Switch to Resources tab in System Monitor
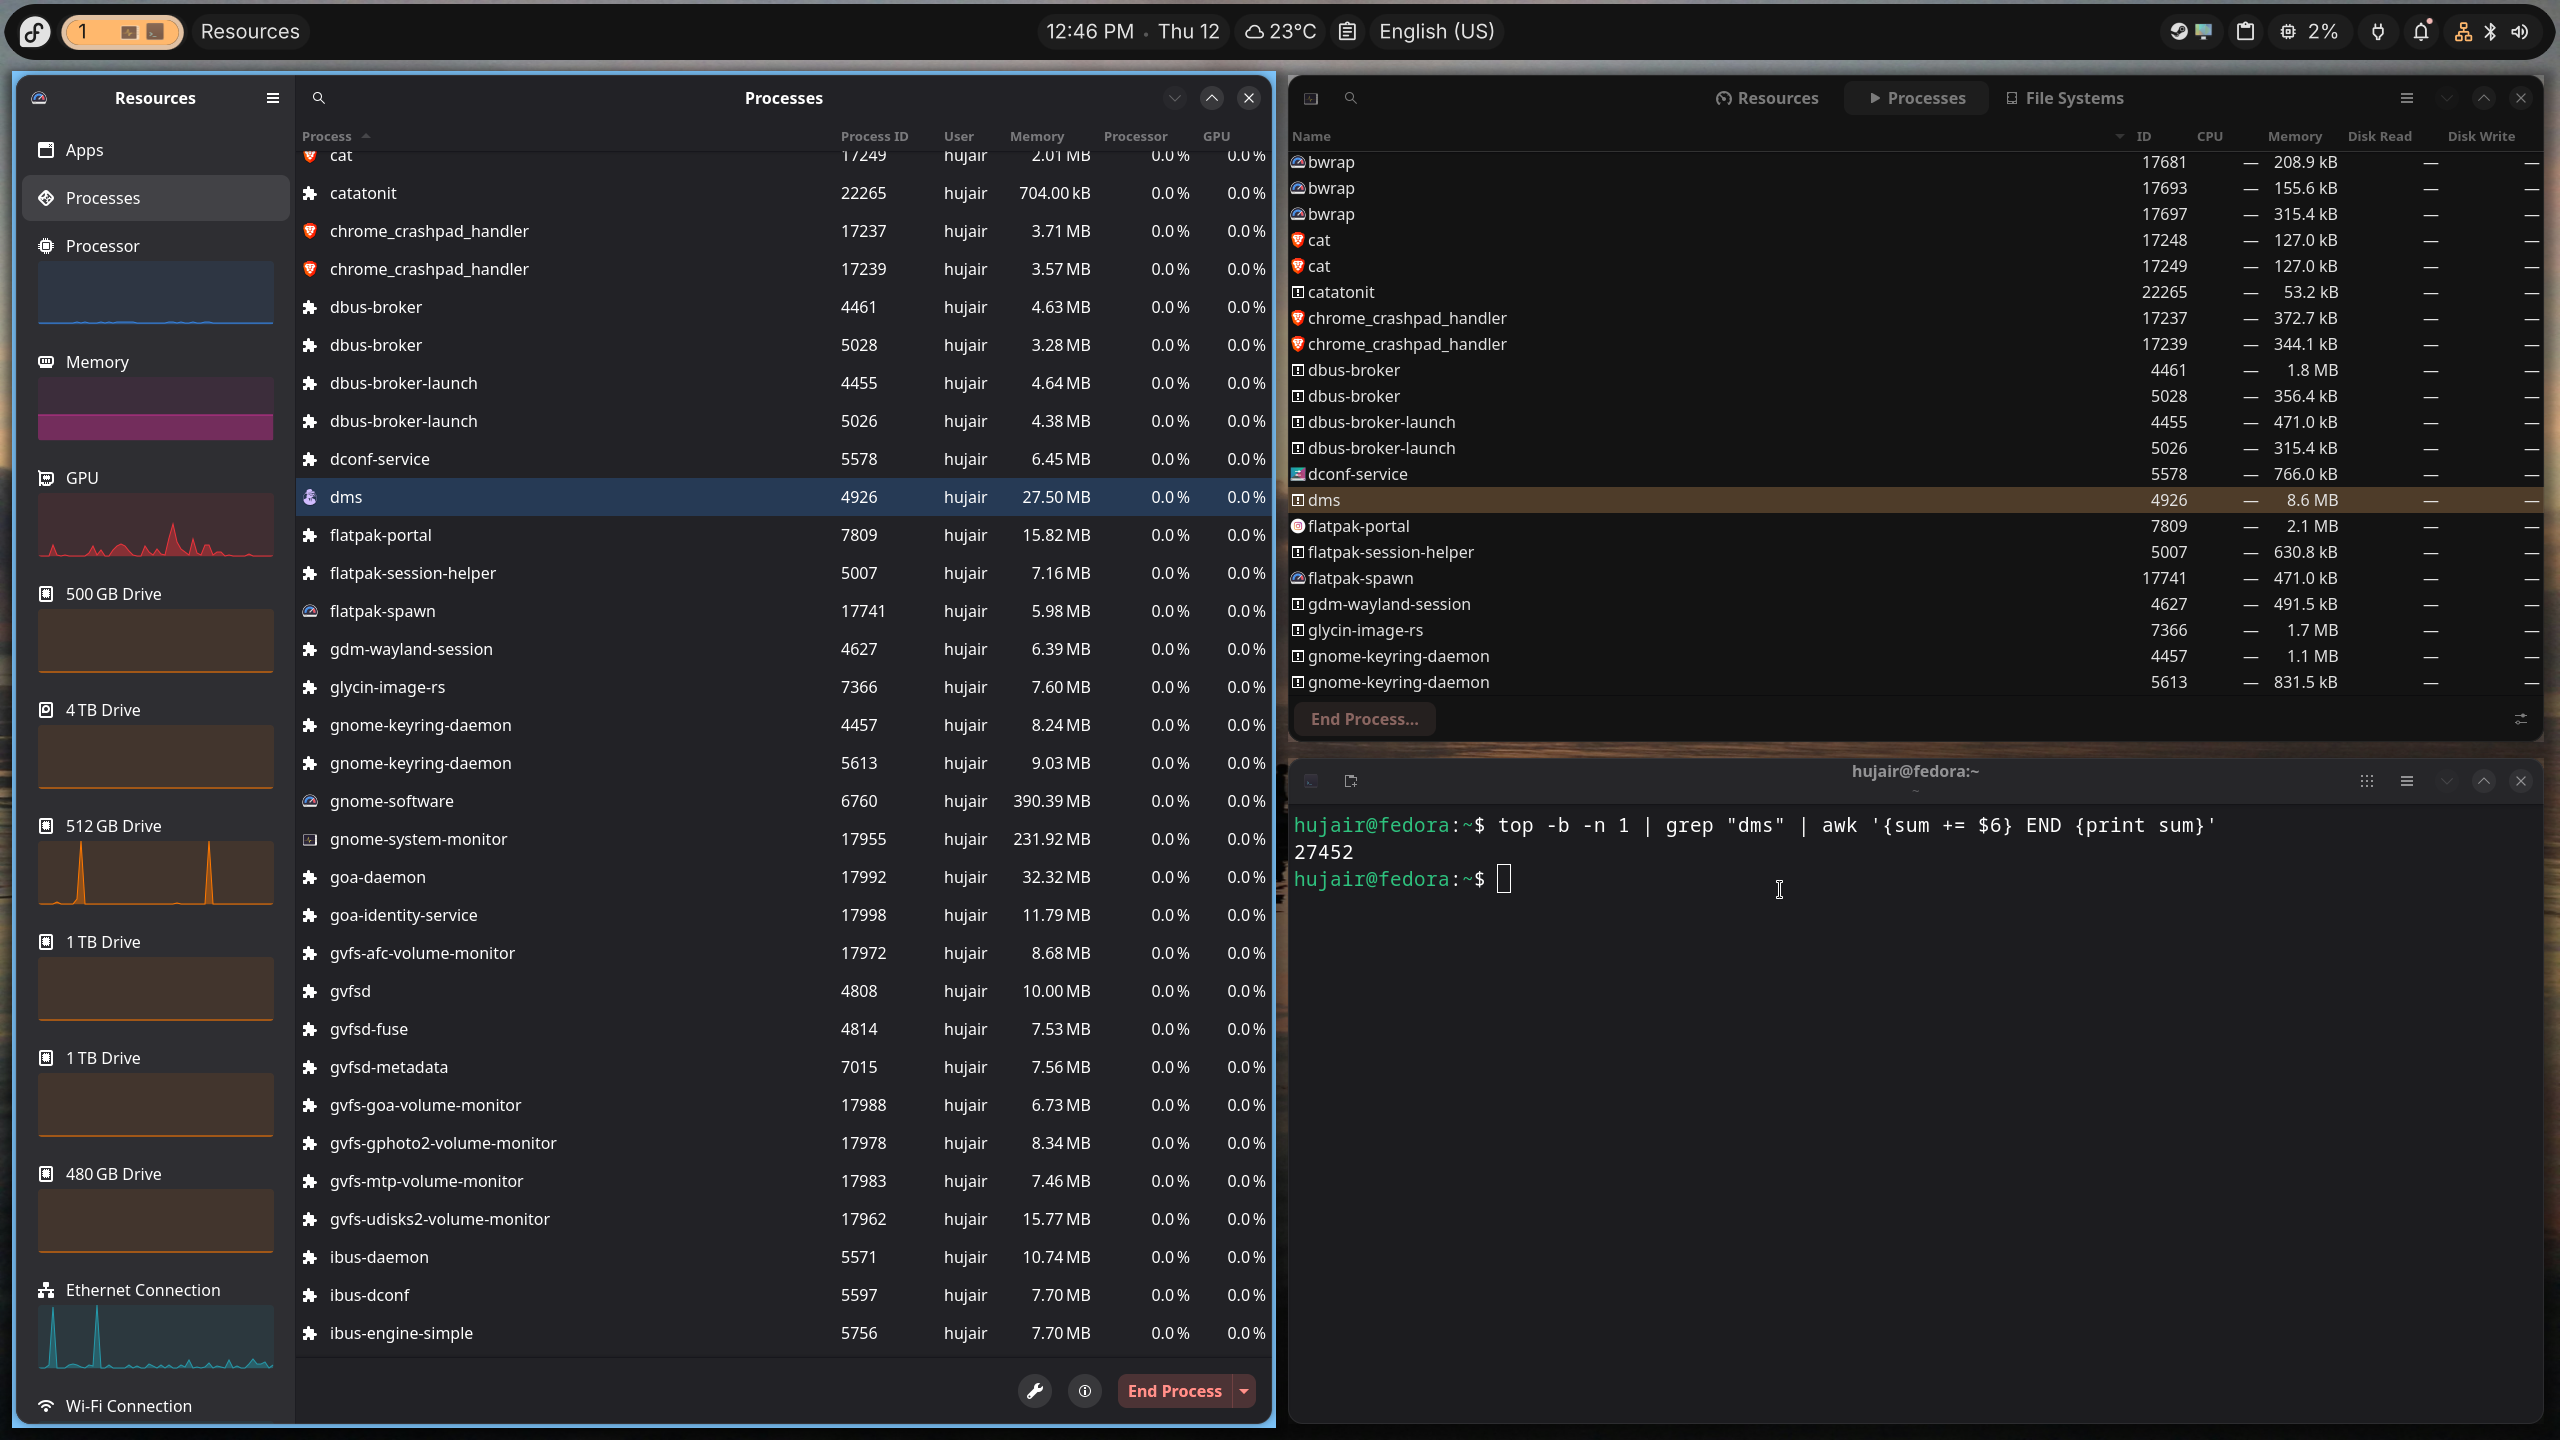The width and height of the screenshot is (2560, 1440). pos(1767,98)
